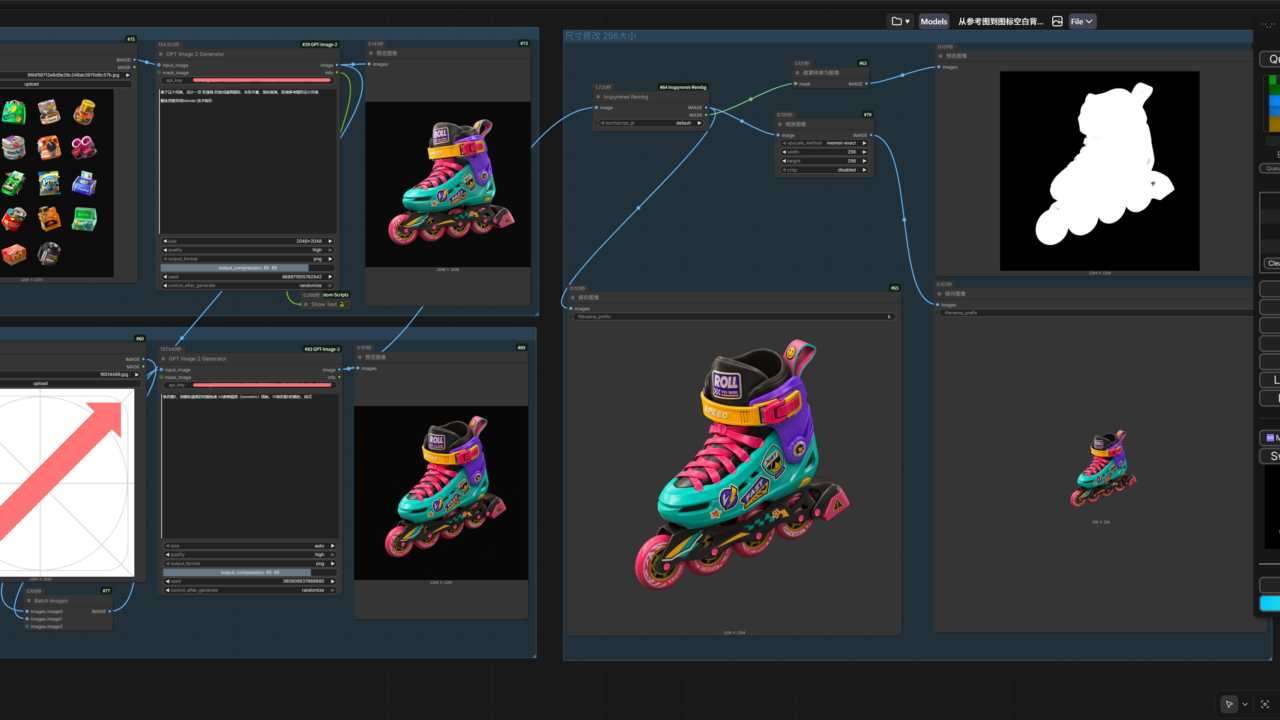Toggle the crop disabled option

[x=824, y=170]
